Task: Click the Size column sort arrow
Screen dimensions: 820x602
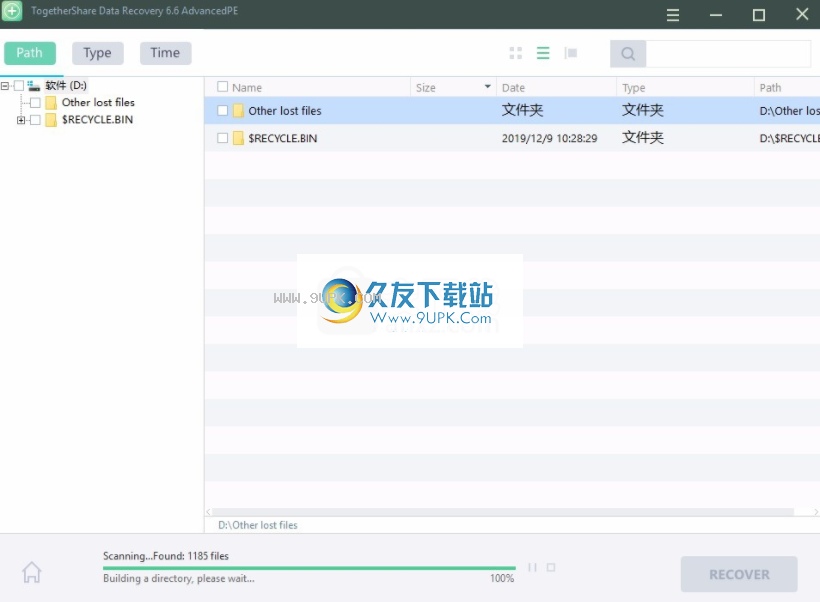Action: pyautogui.click(x=487, y=86)
